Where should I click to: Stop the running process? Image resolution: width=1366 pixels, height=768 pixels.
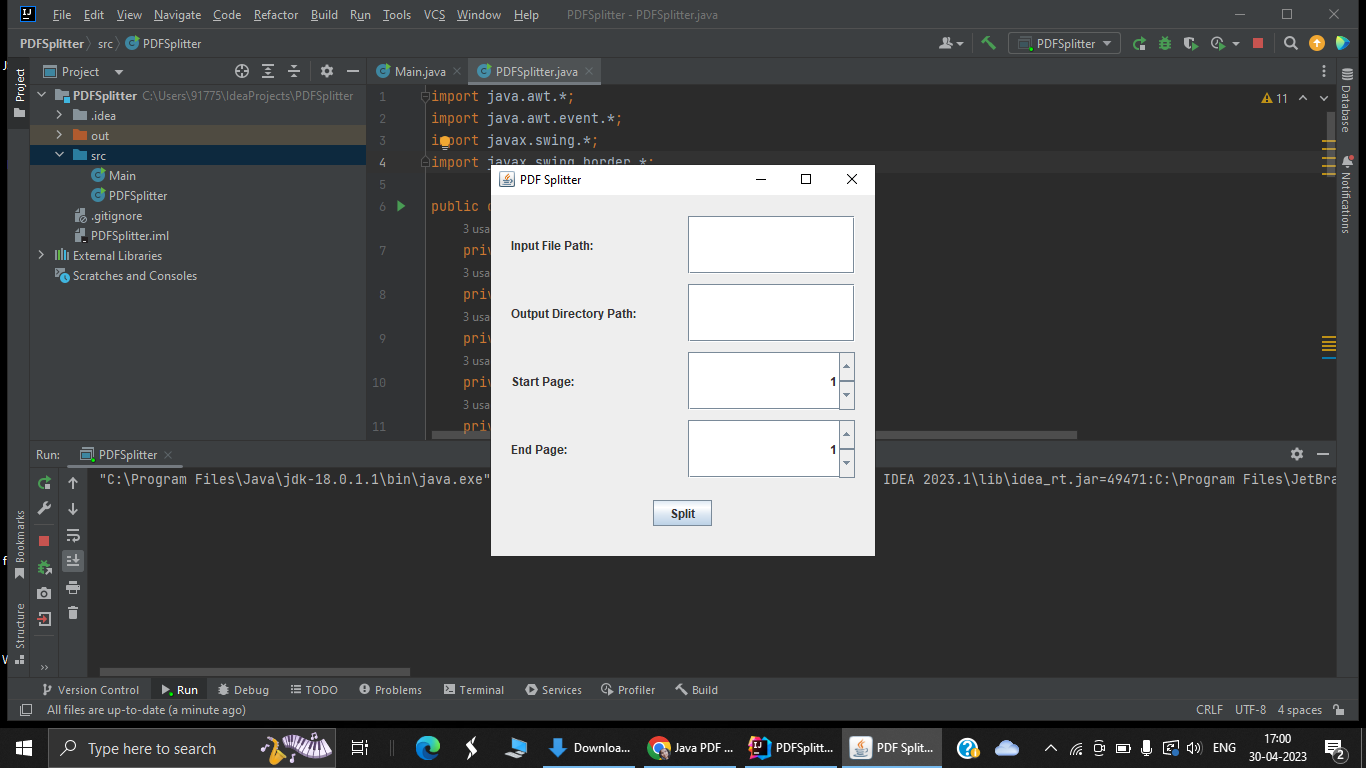[x=1258, y=43]
